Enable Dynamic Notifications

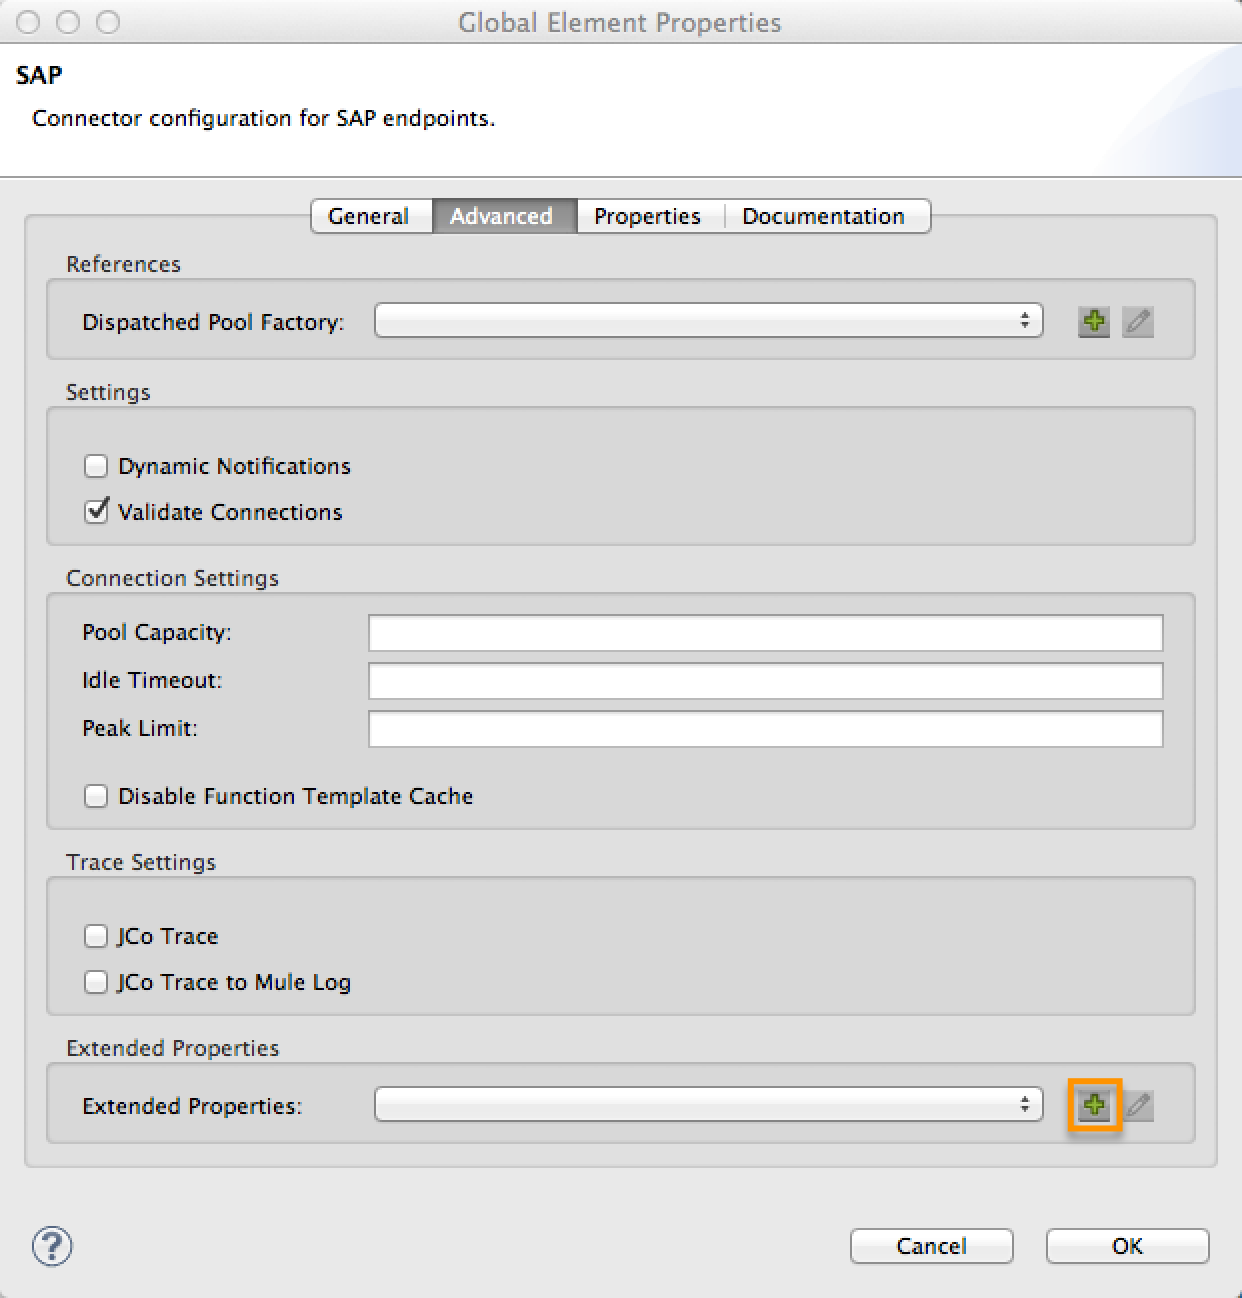point(96,466)
